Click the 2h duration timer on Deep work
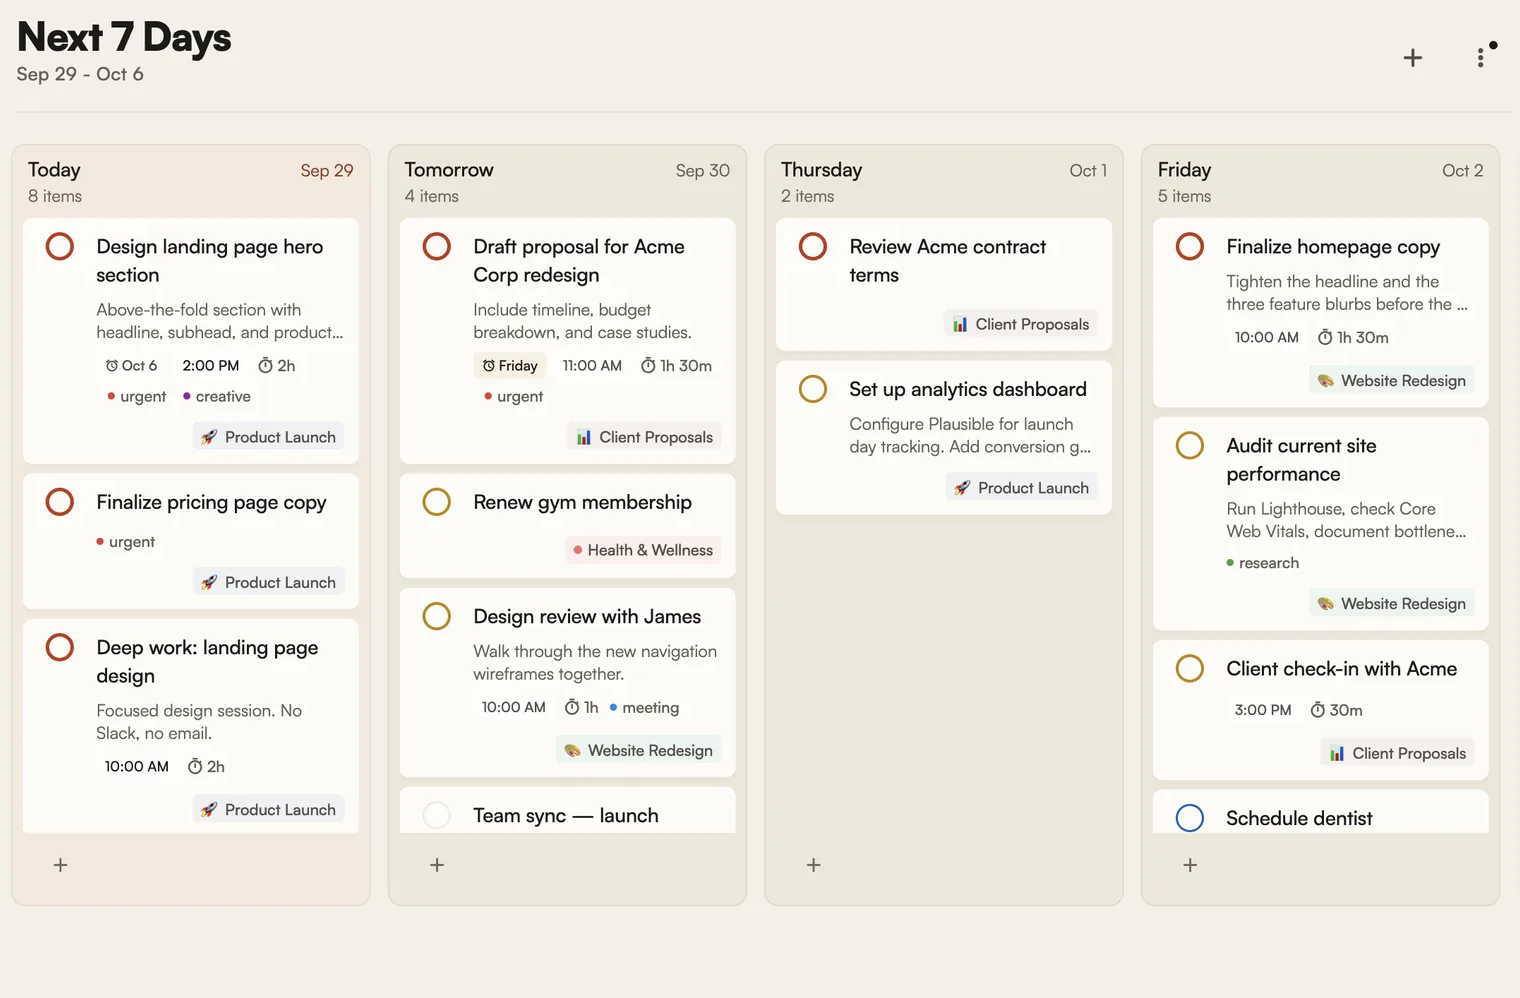Viewport: 1520px width, 998px height. pyautogui.click(x=206, y=767)
